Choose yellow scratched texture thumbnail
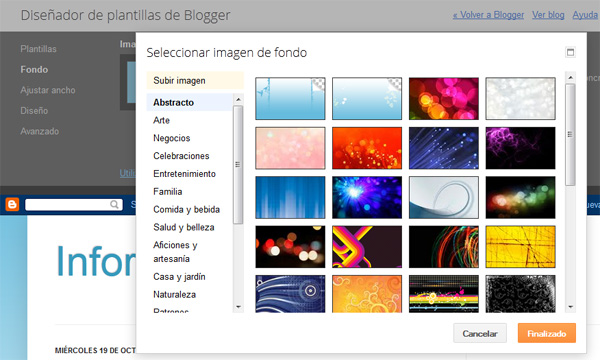Image resolution: width=600 pixels, height=360 pixels. tap(520, 247)
